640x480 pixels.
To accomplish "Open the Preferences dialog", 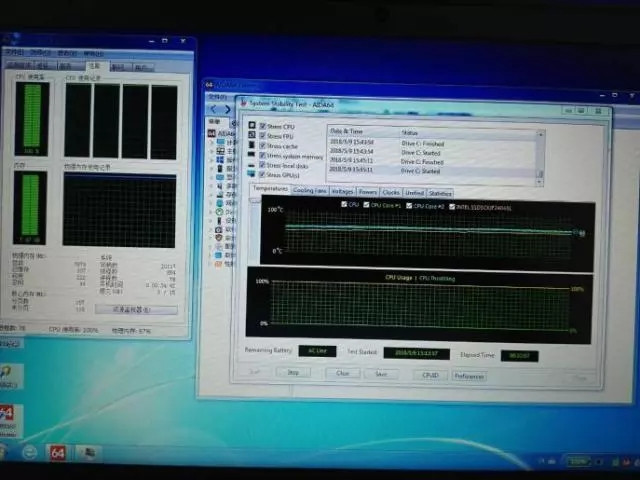I will click(x=469, y=376).
